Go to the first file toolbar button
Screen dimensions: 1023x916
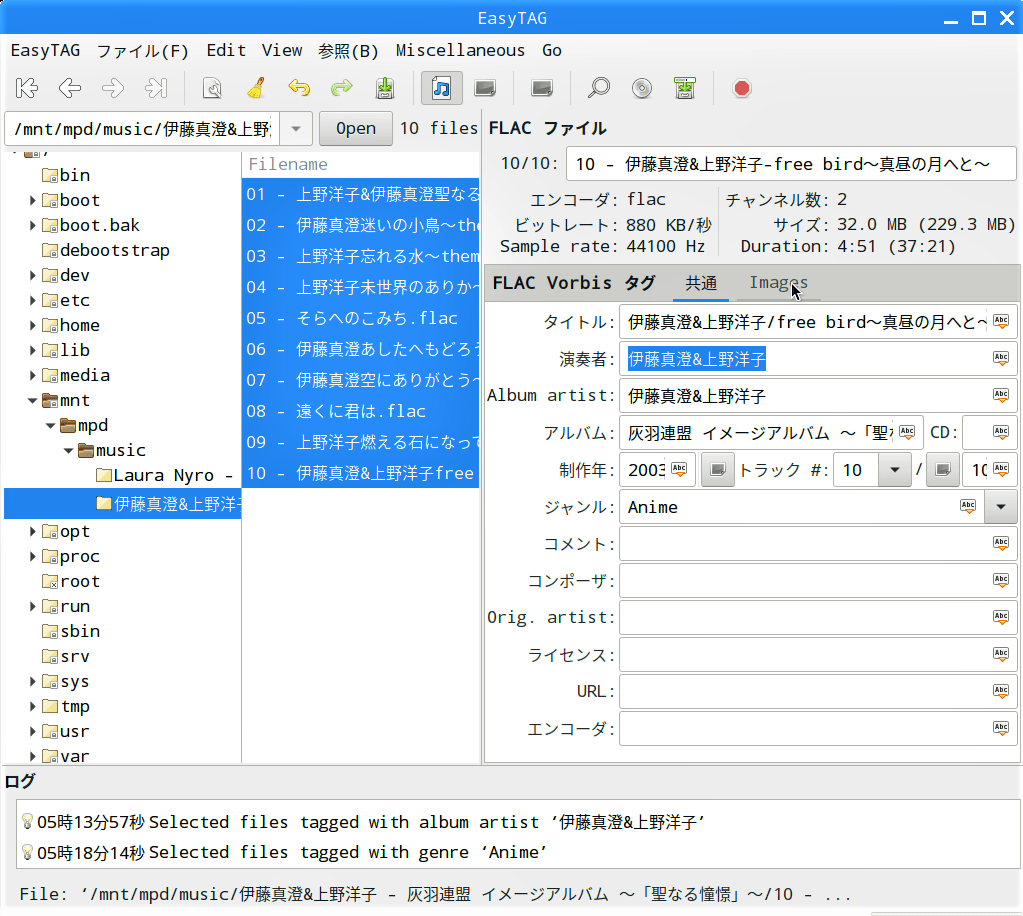[x=27, y=88]
